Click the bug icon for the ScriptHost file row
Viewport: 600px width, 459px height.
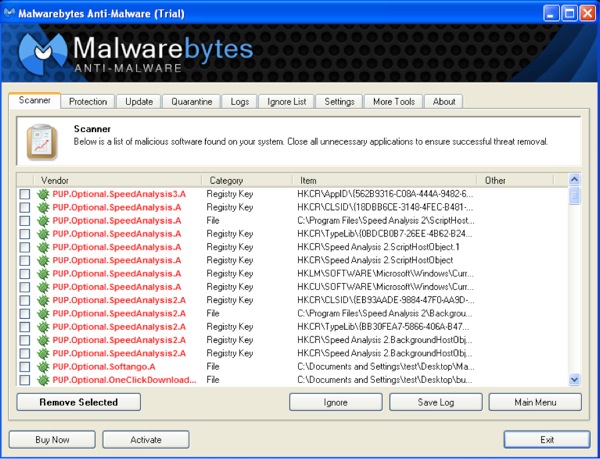pyautogui.click(x=43, y=221)
